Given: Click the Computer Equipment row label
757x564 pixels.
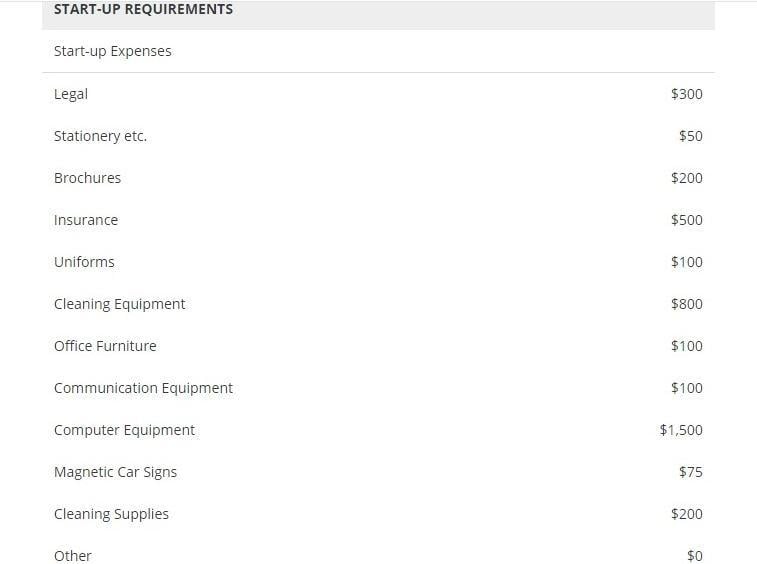Looking at the screenshot, I should [124, 430].
